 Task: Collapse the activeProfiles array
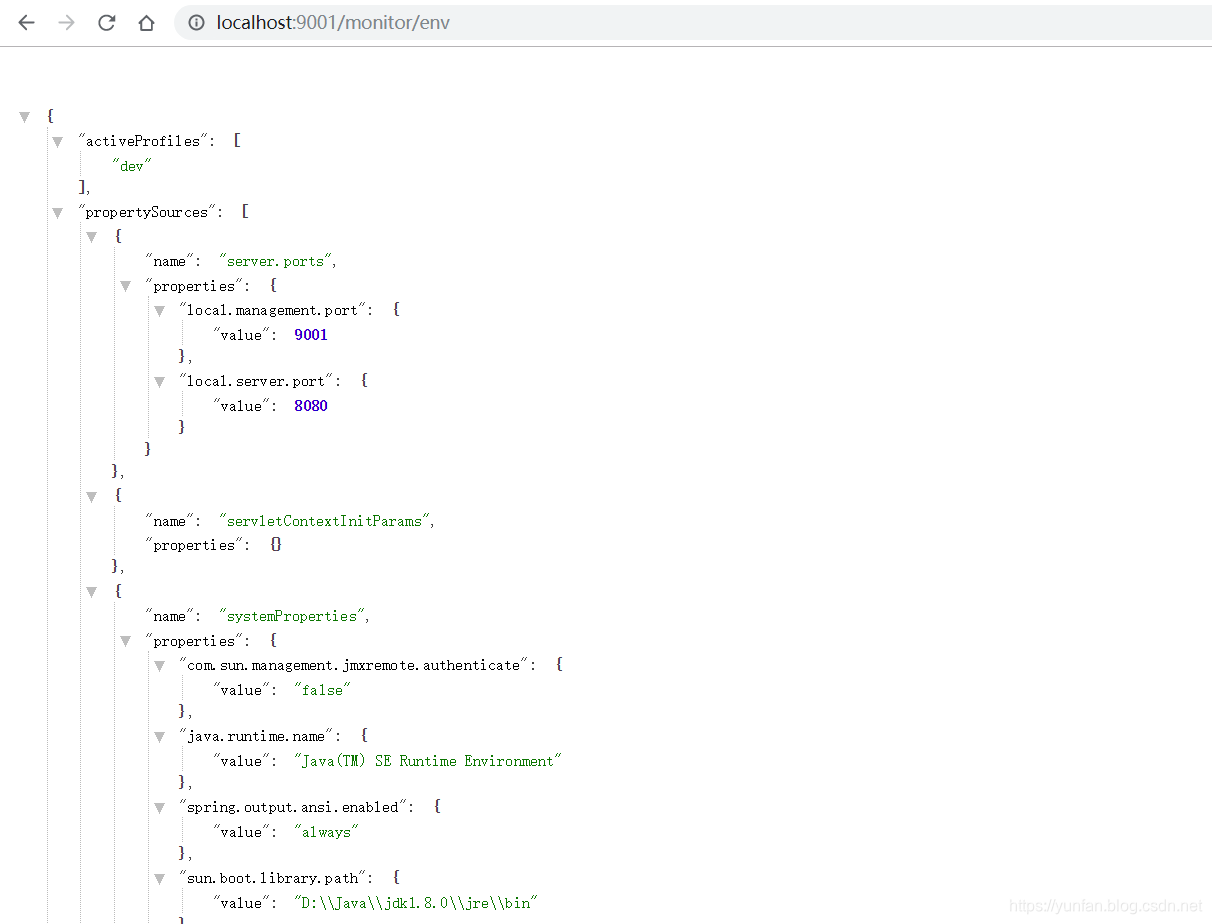(58, 141)
